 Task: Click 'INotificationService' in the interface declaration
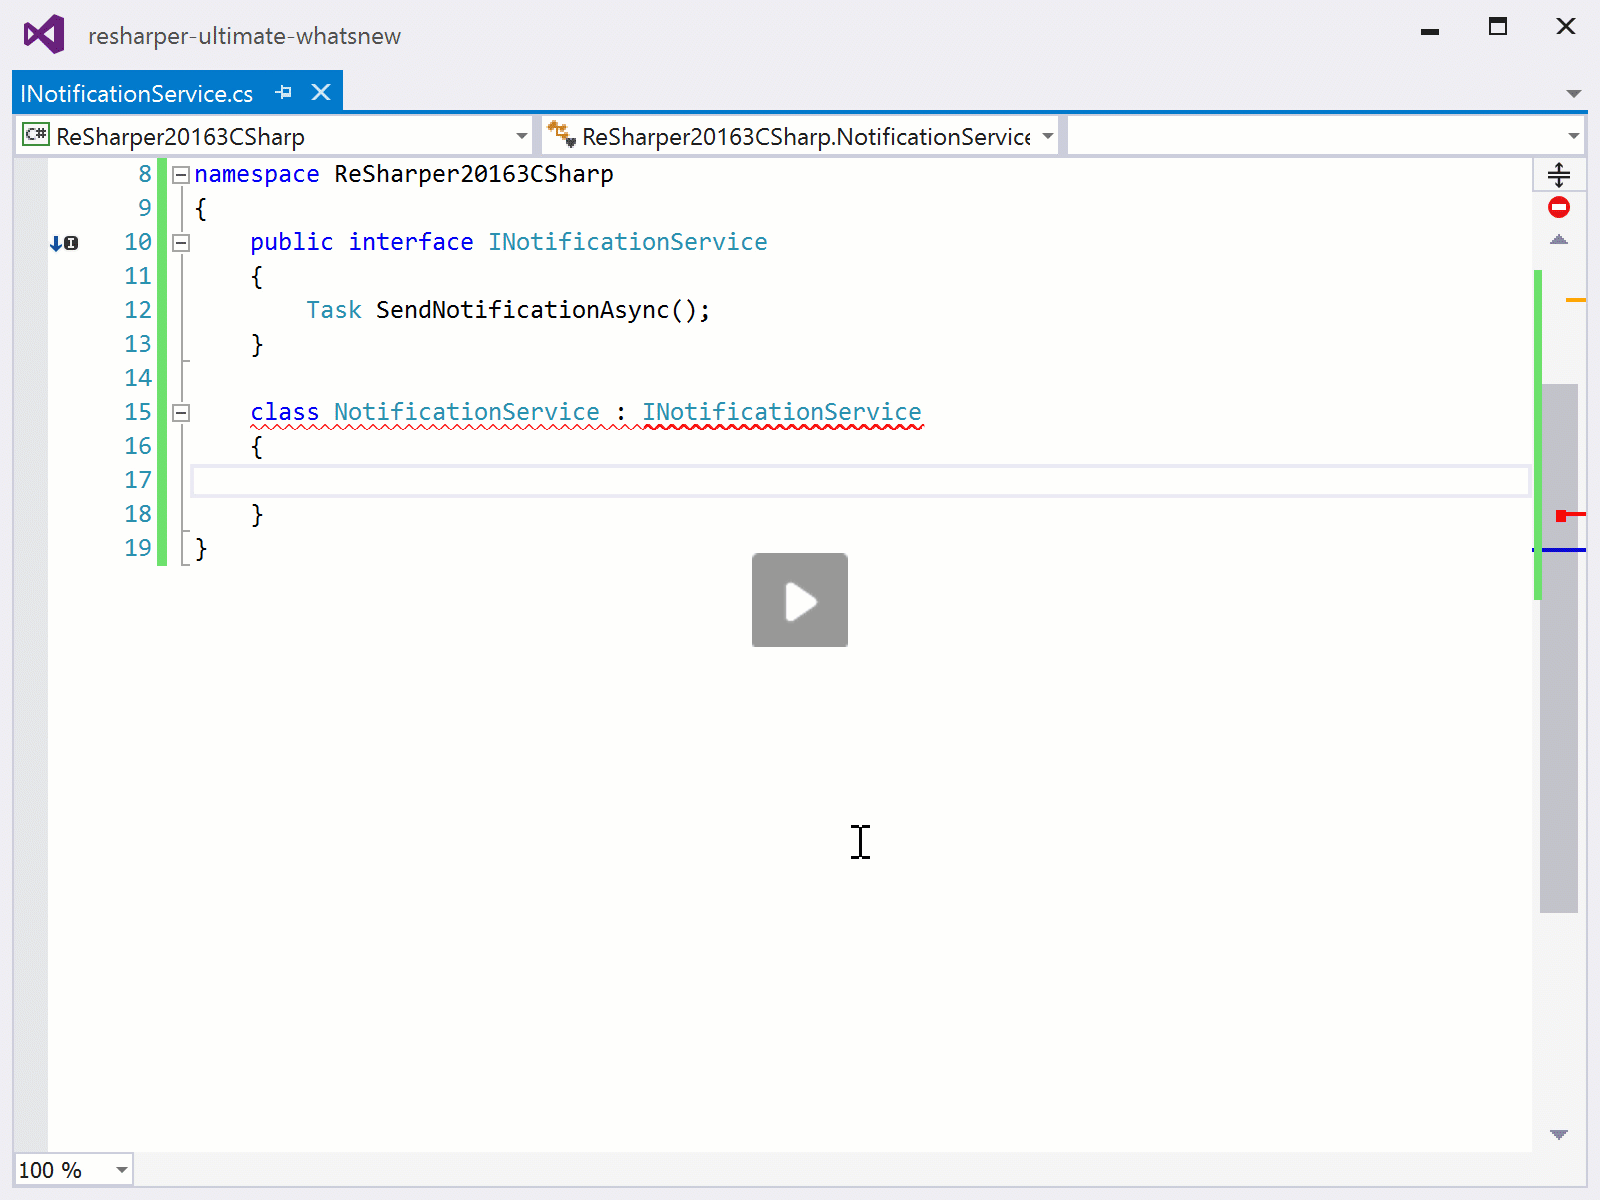pyautogui.click(x=628, y=242)
